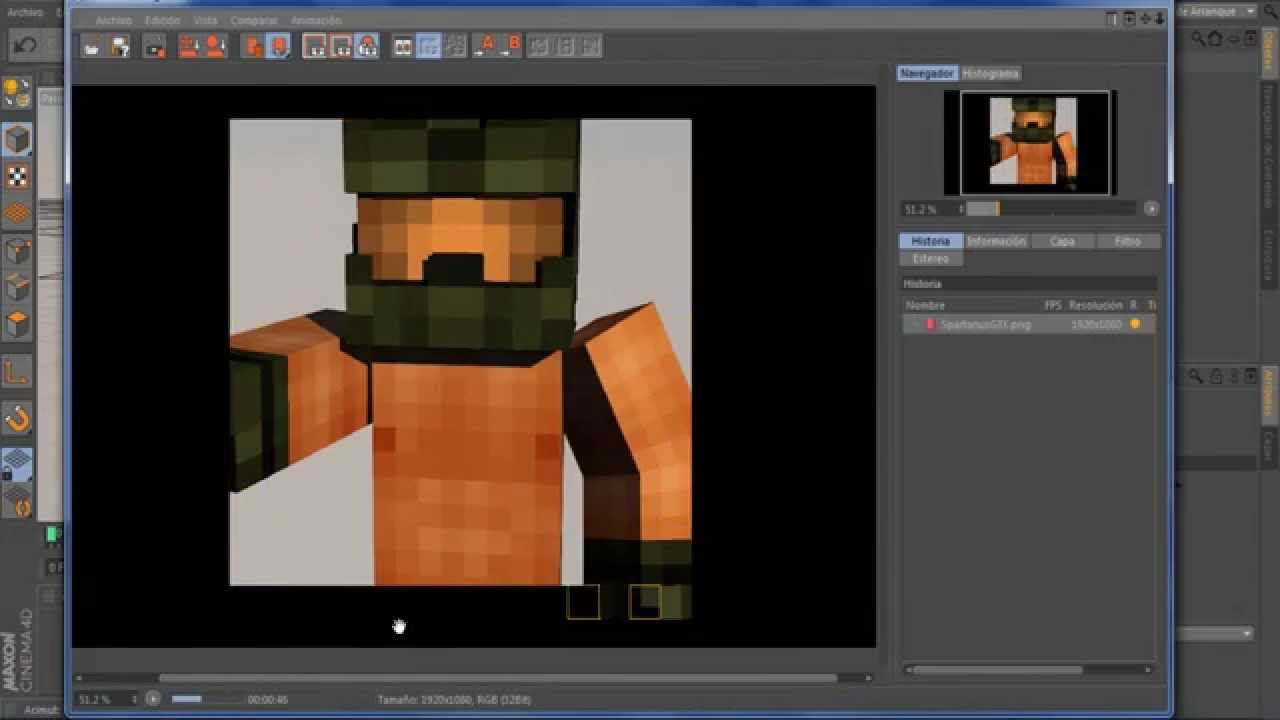Open the dropdown at bottom right of main window
The width and height of the screenshot is (1280, 720).
(x=1215, y=633)
